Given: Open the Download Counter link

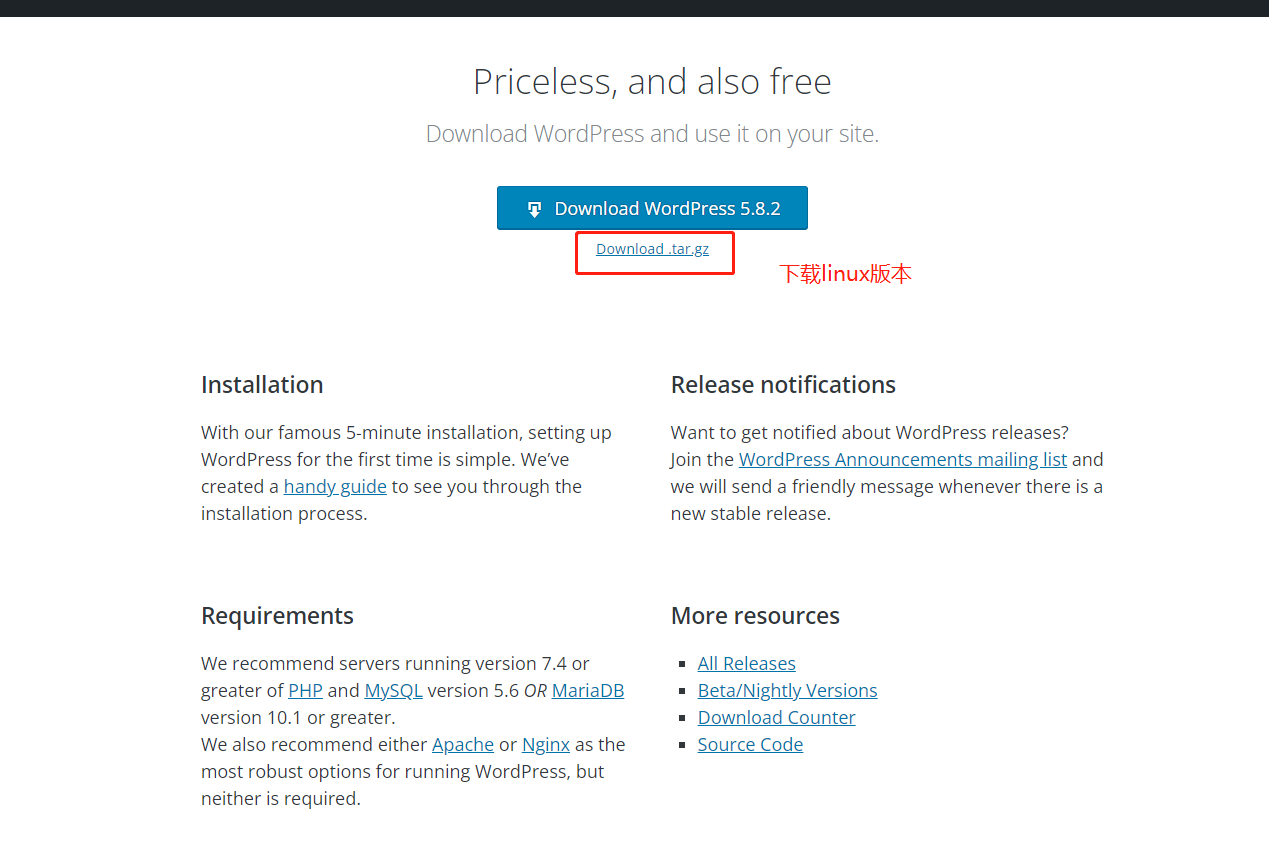Looking at the screenshot, I should (x=777, y=718).
